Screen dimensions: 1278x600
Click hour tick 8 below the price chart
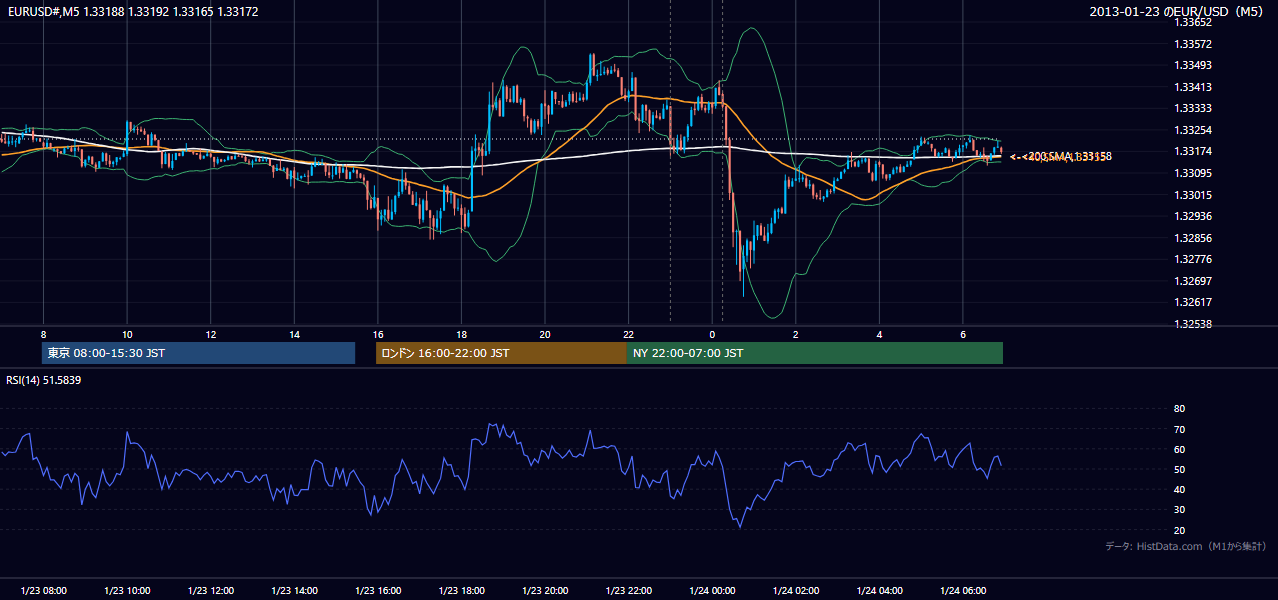tap(43, 334)
